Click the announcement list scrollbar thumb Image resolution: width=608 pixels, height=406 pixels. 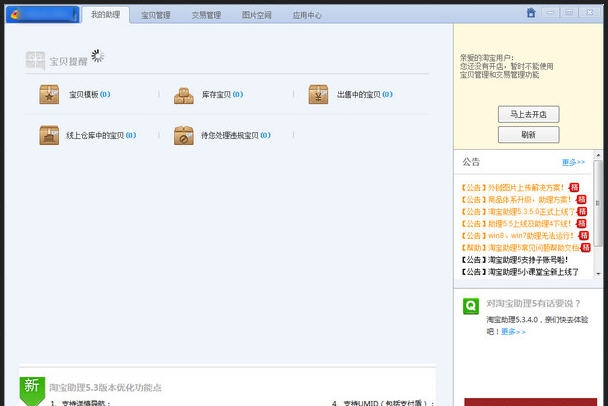click(x=598, y=203)
